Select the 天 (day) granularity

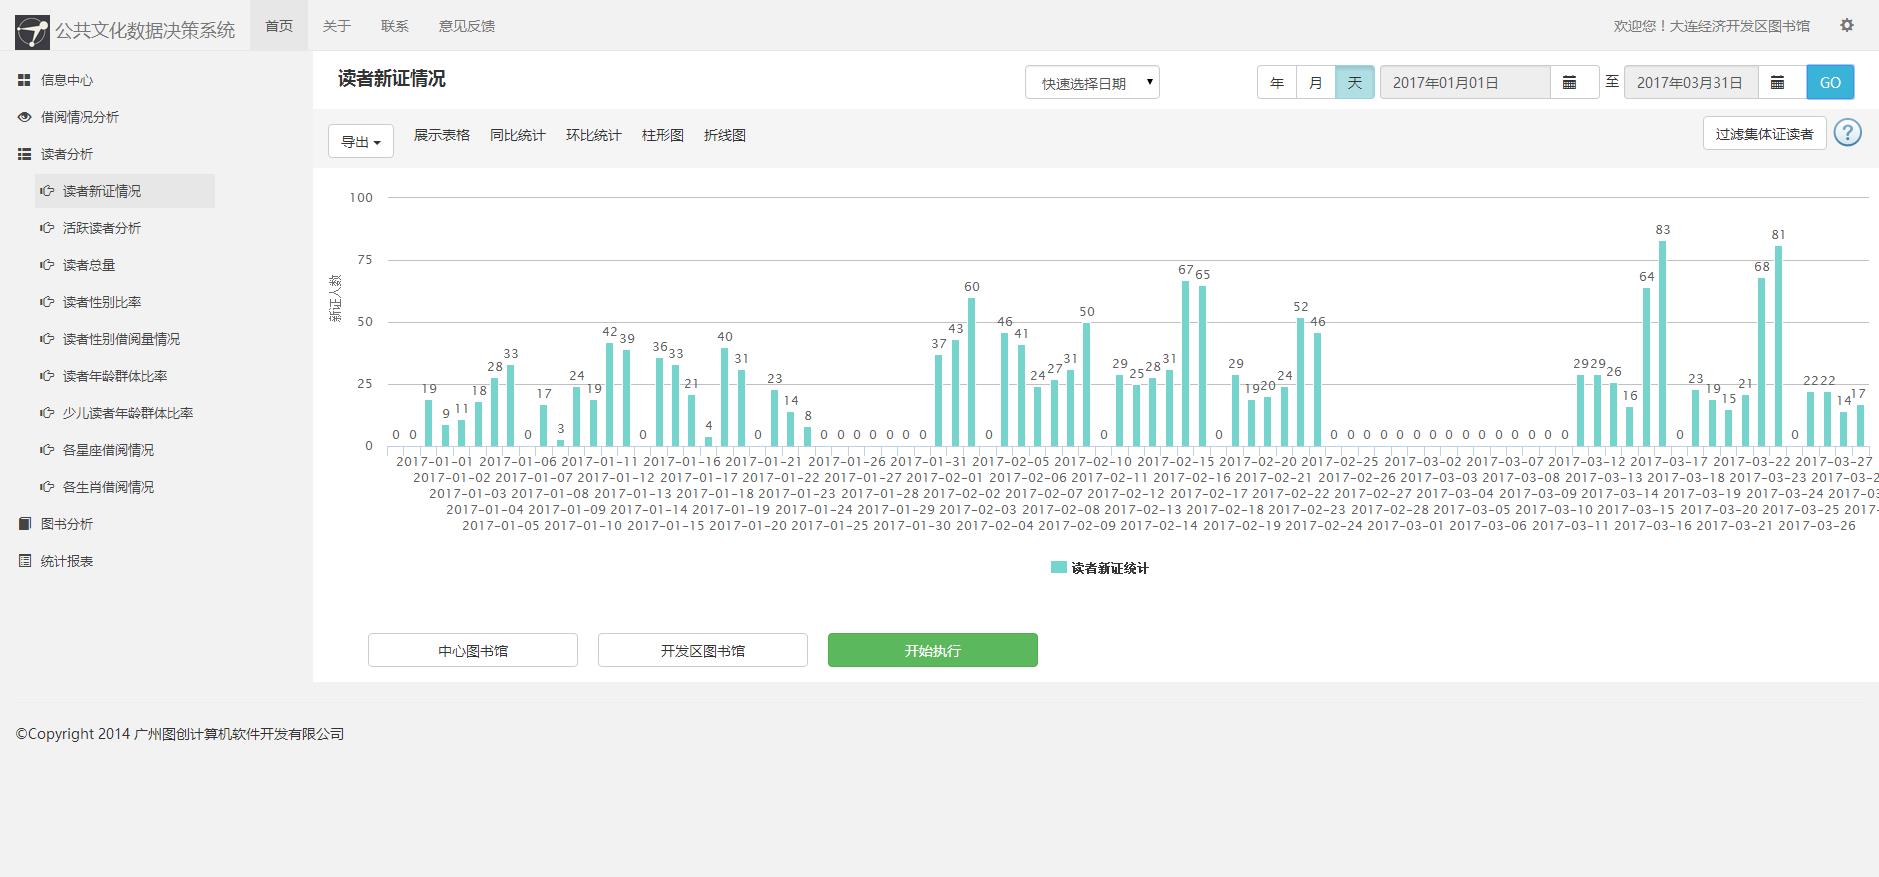click(1354, 83)
